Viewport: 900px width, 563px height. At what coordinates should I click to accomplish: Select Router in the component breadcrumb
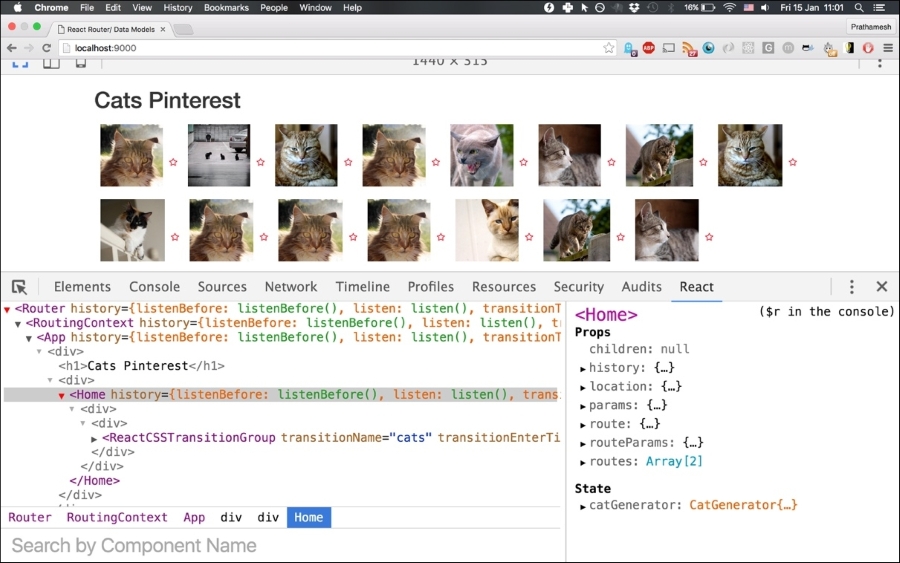[x=30, y=517]
